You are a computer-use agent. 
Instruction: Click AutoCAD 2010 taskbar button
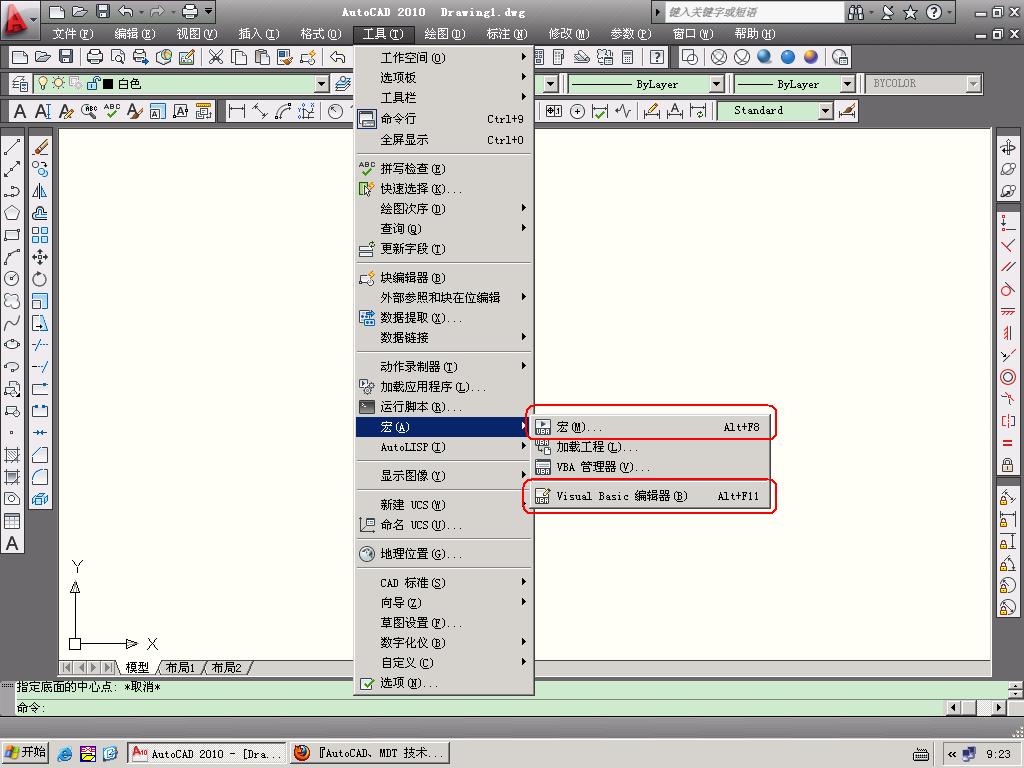[x=207, y=754]
